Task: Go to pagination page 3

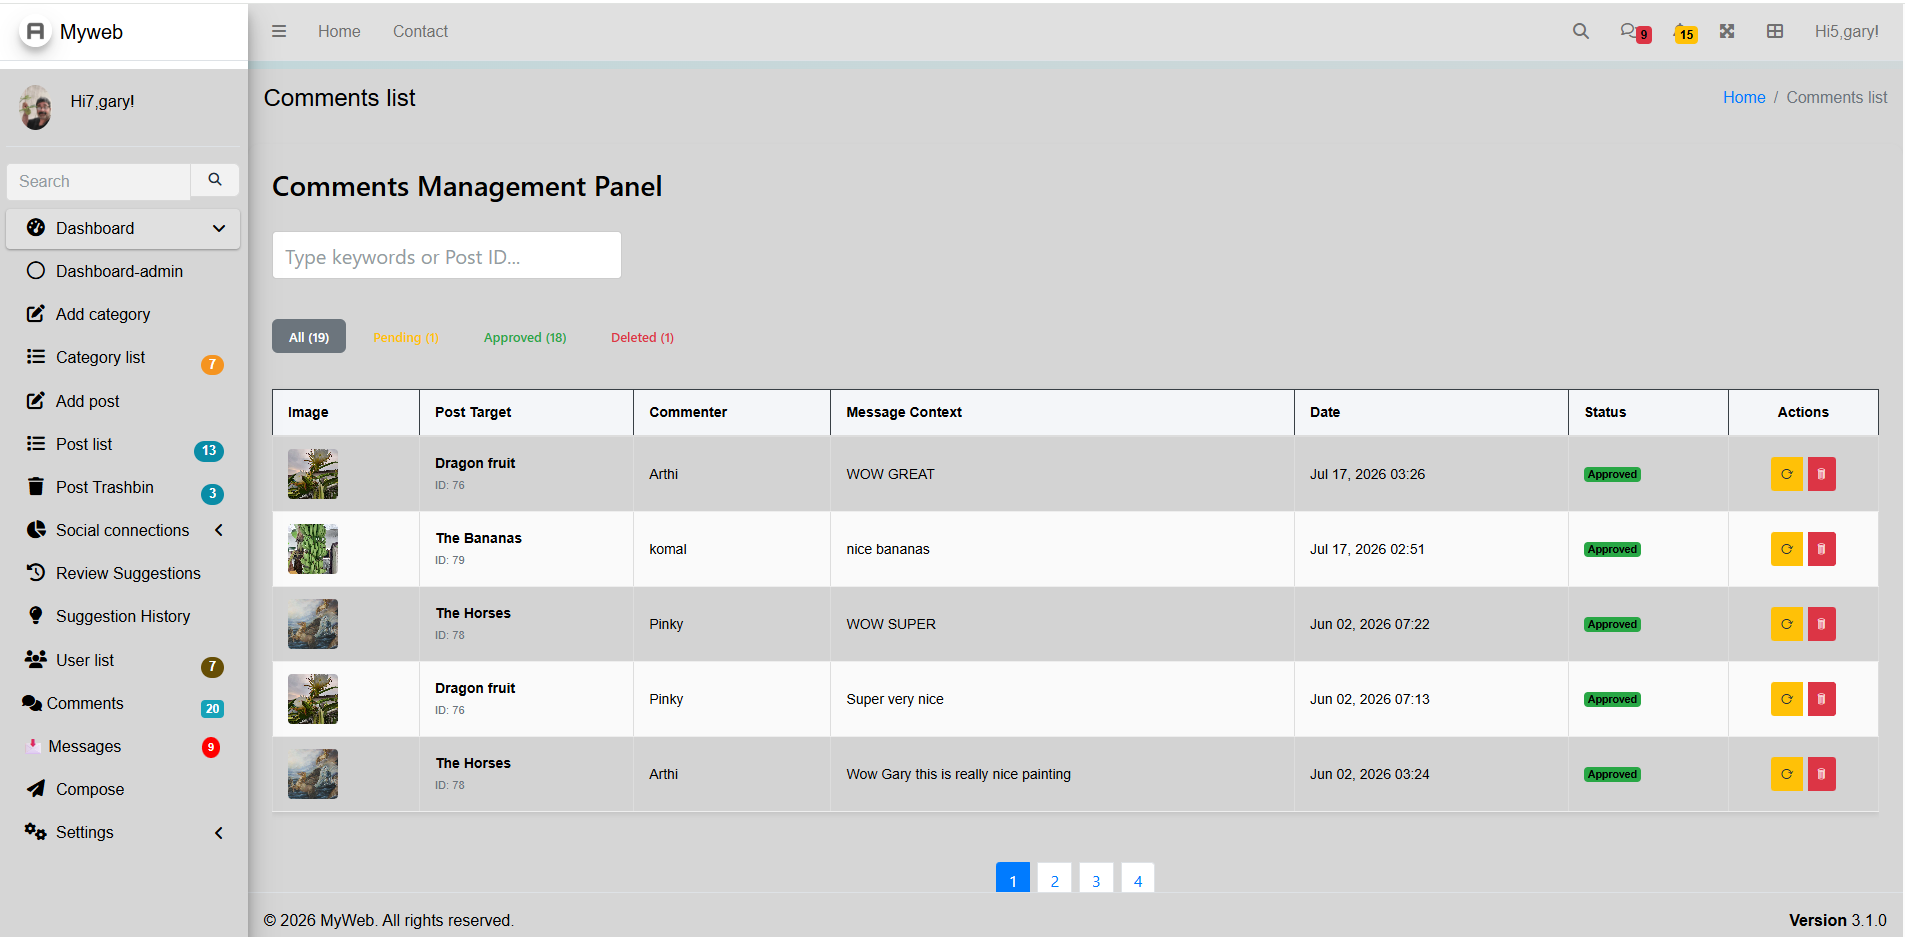Action: (1096, 880)
